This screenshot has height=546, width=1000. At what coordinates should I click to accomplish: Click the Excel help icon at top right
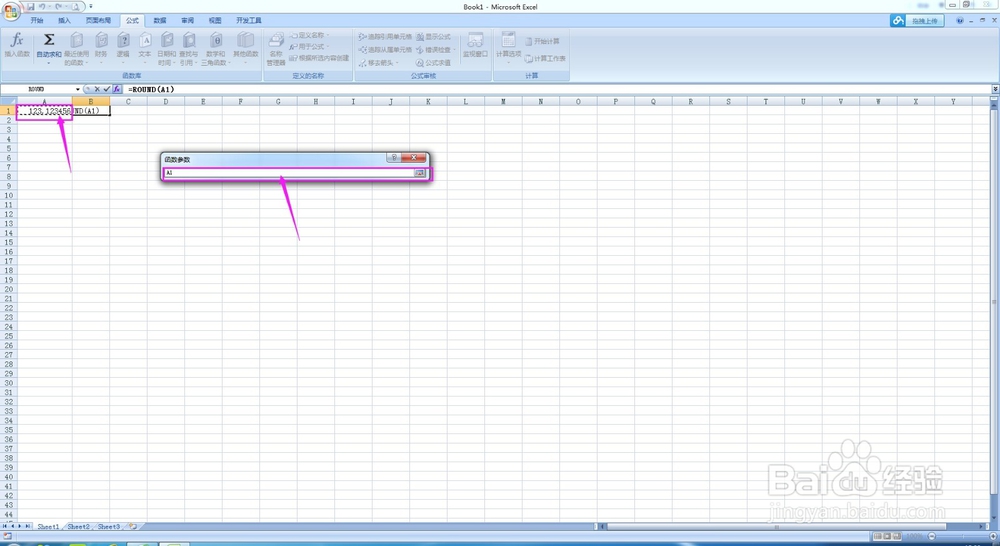click(960, 20)
